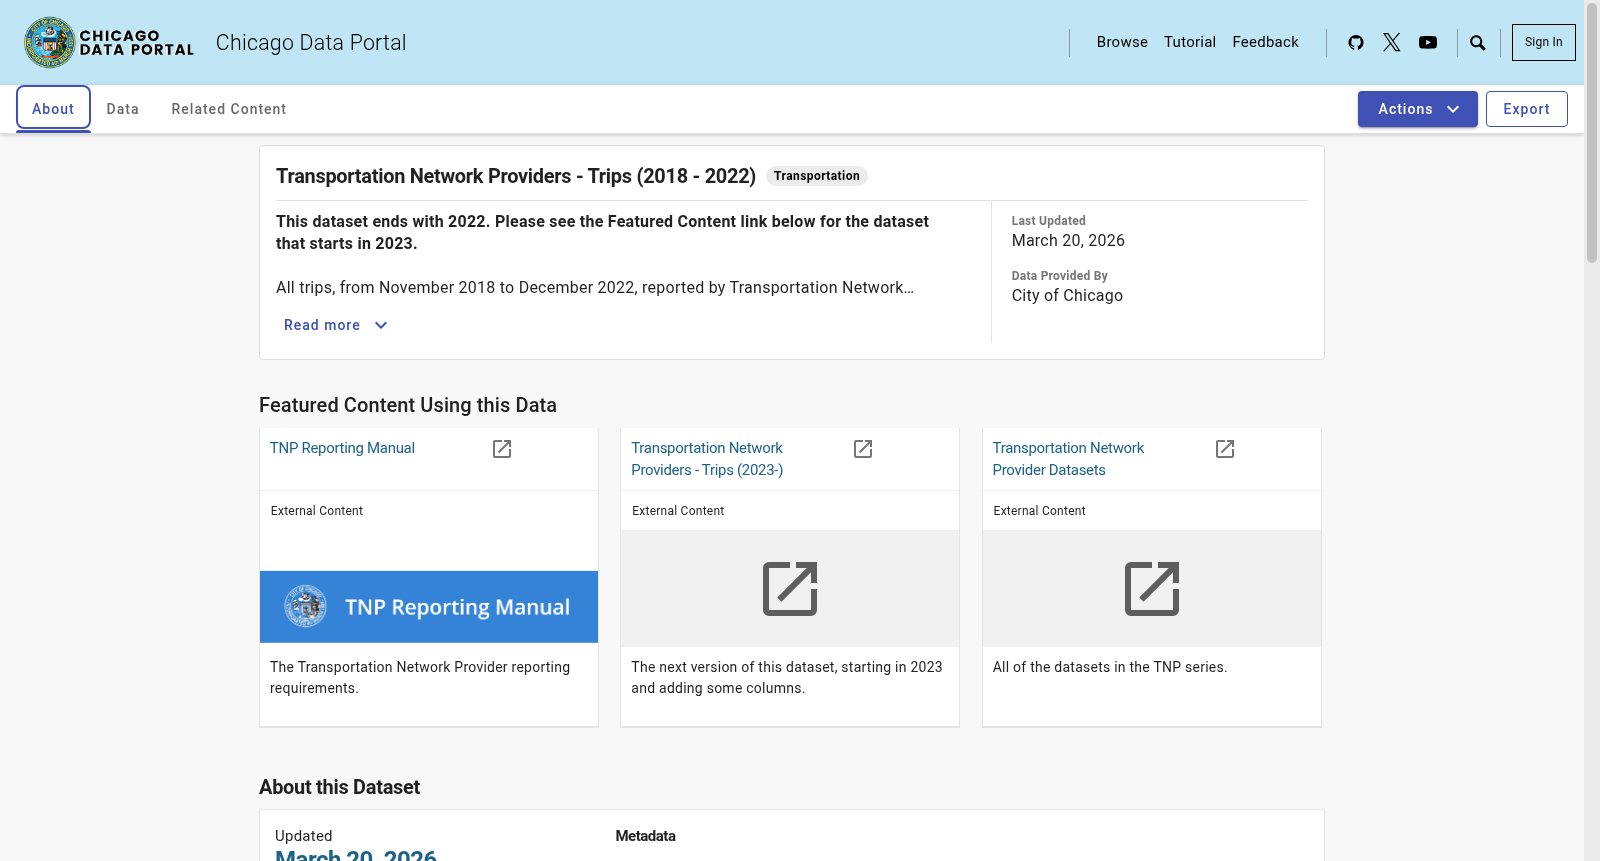
Task: Click the search magnifier icon
Action: click(x=1478, y=42)
